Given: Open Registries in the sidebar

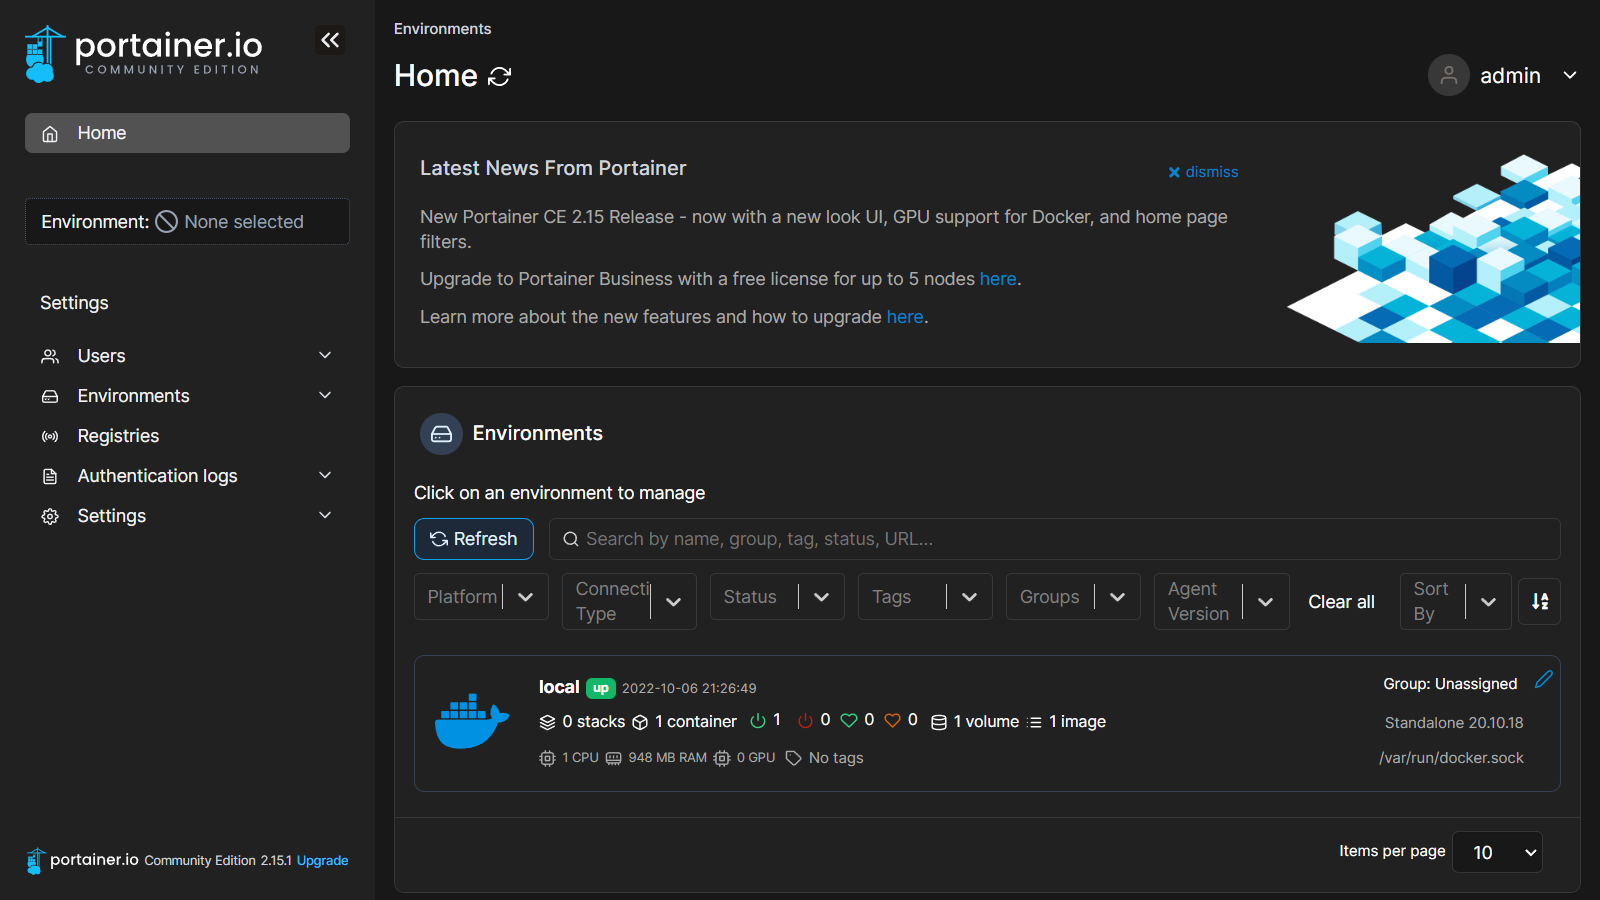Looking at the screenshot, I should click(118, 436).
